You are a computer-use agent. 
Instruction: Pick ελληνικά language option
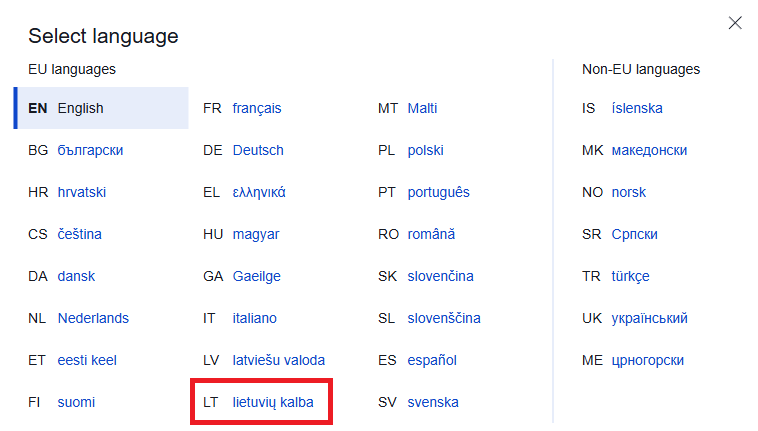(x=259, y=192)
